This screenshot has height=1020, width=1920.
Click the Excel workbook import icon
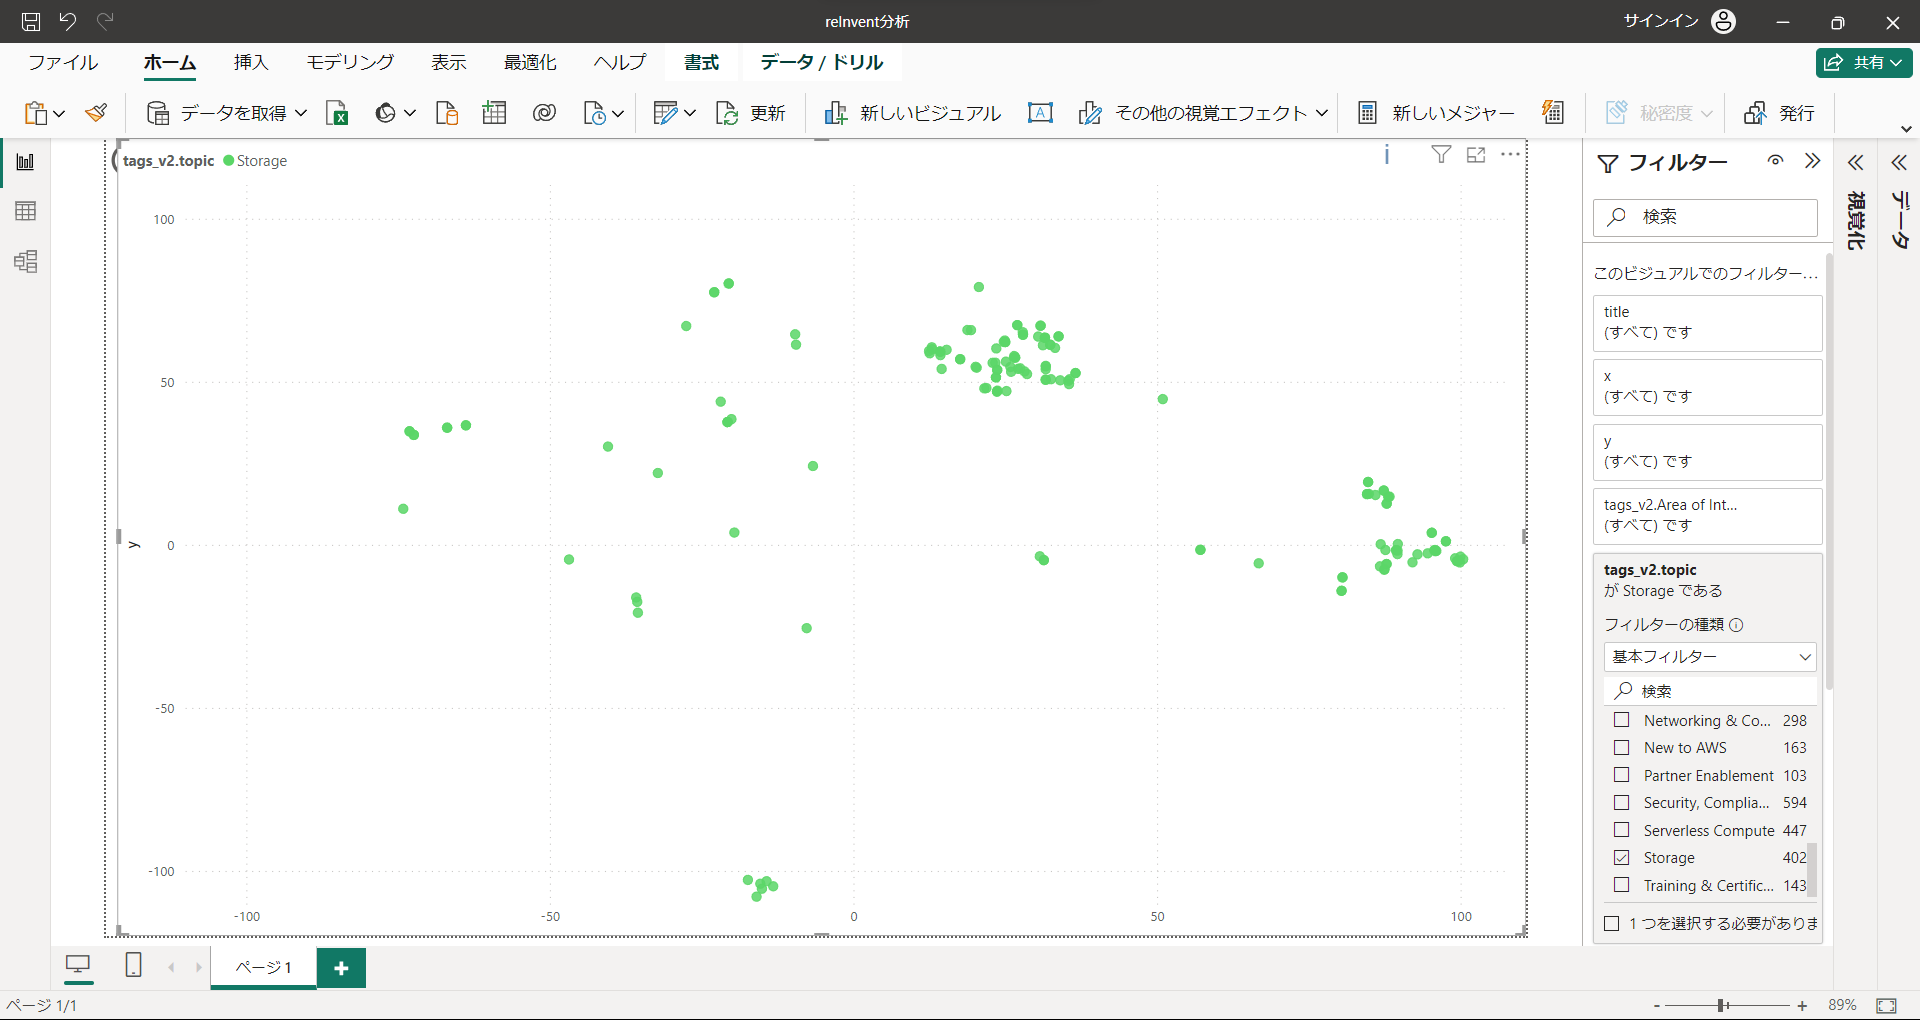pos(337,113)
